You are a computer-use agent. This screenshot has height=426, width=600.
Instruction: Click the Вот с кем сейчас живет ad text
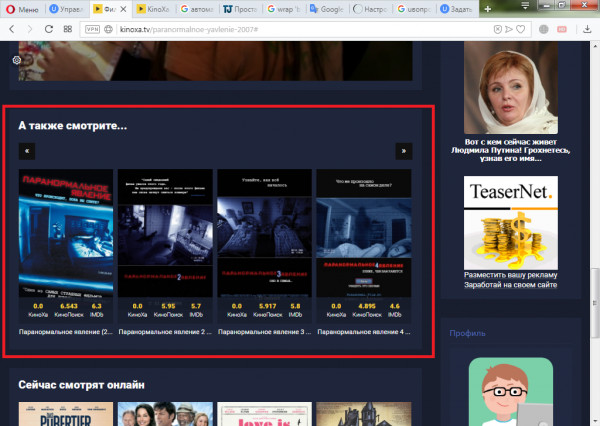click(x=511, y=150)
